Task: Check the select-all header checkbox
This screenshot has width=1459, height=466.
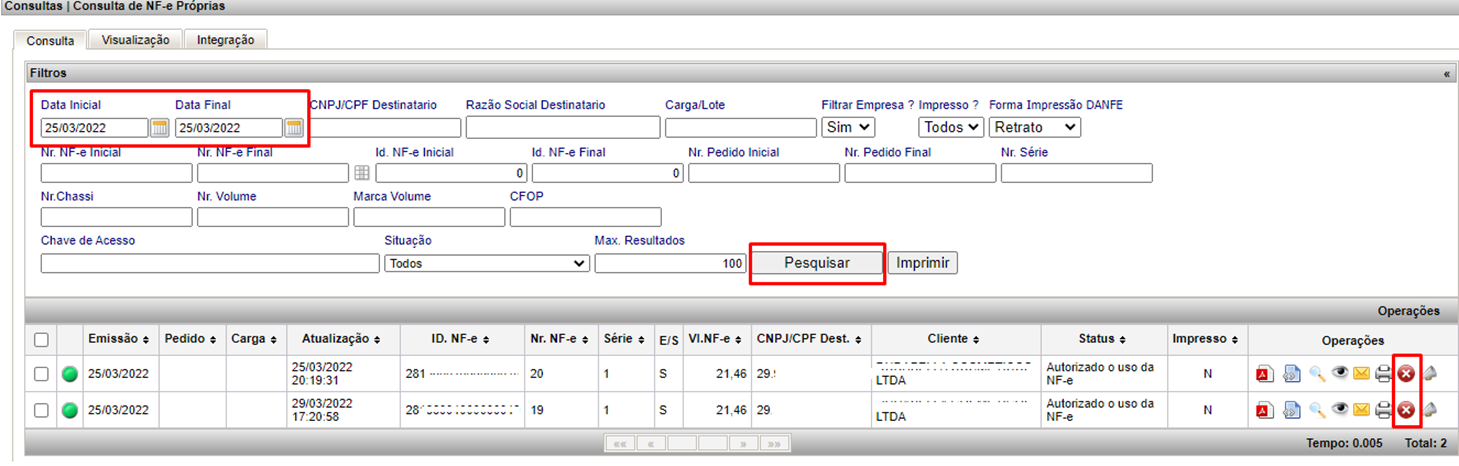Action: pyautogui.click(x=41, y=340)
